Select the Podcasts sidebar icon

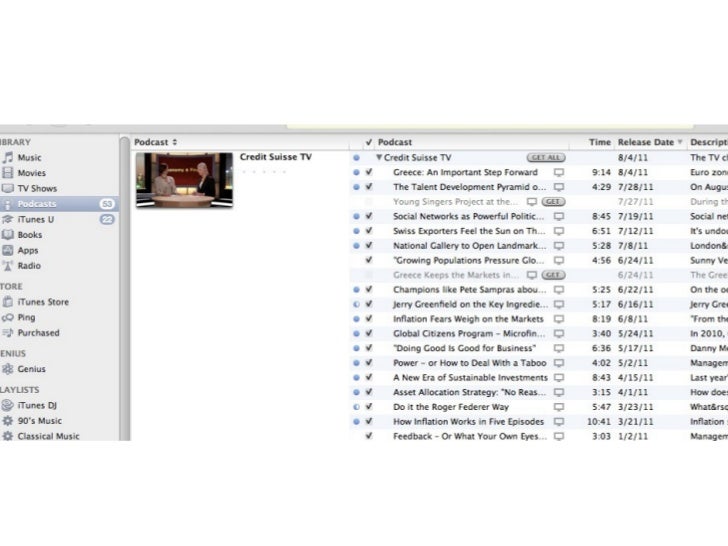(x=8, y=204)
